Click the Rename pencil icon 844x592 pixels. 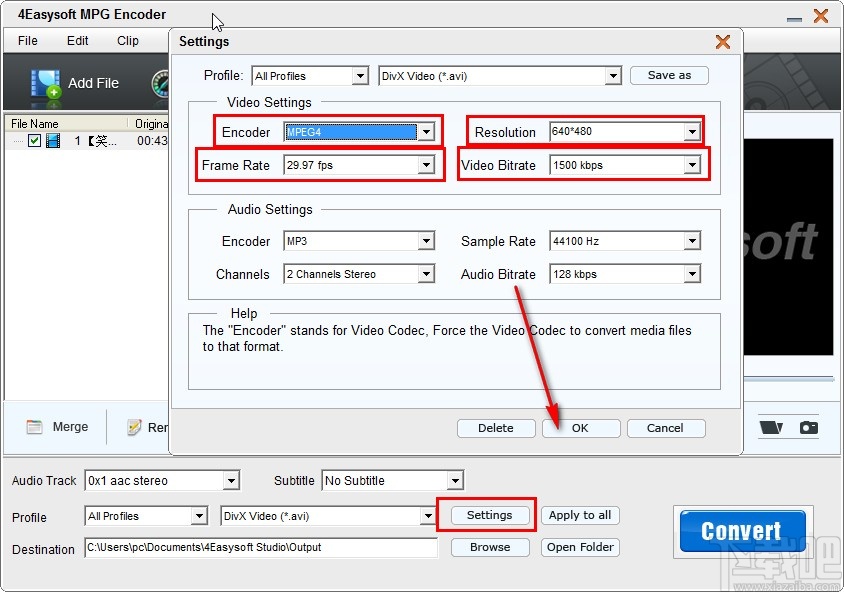[x=134, y=427]
